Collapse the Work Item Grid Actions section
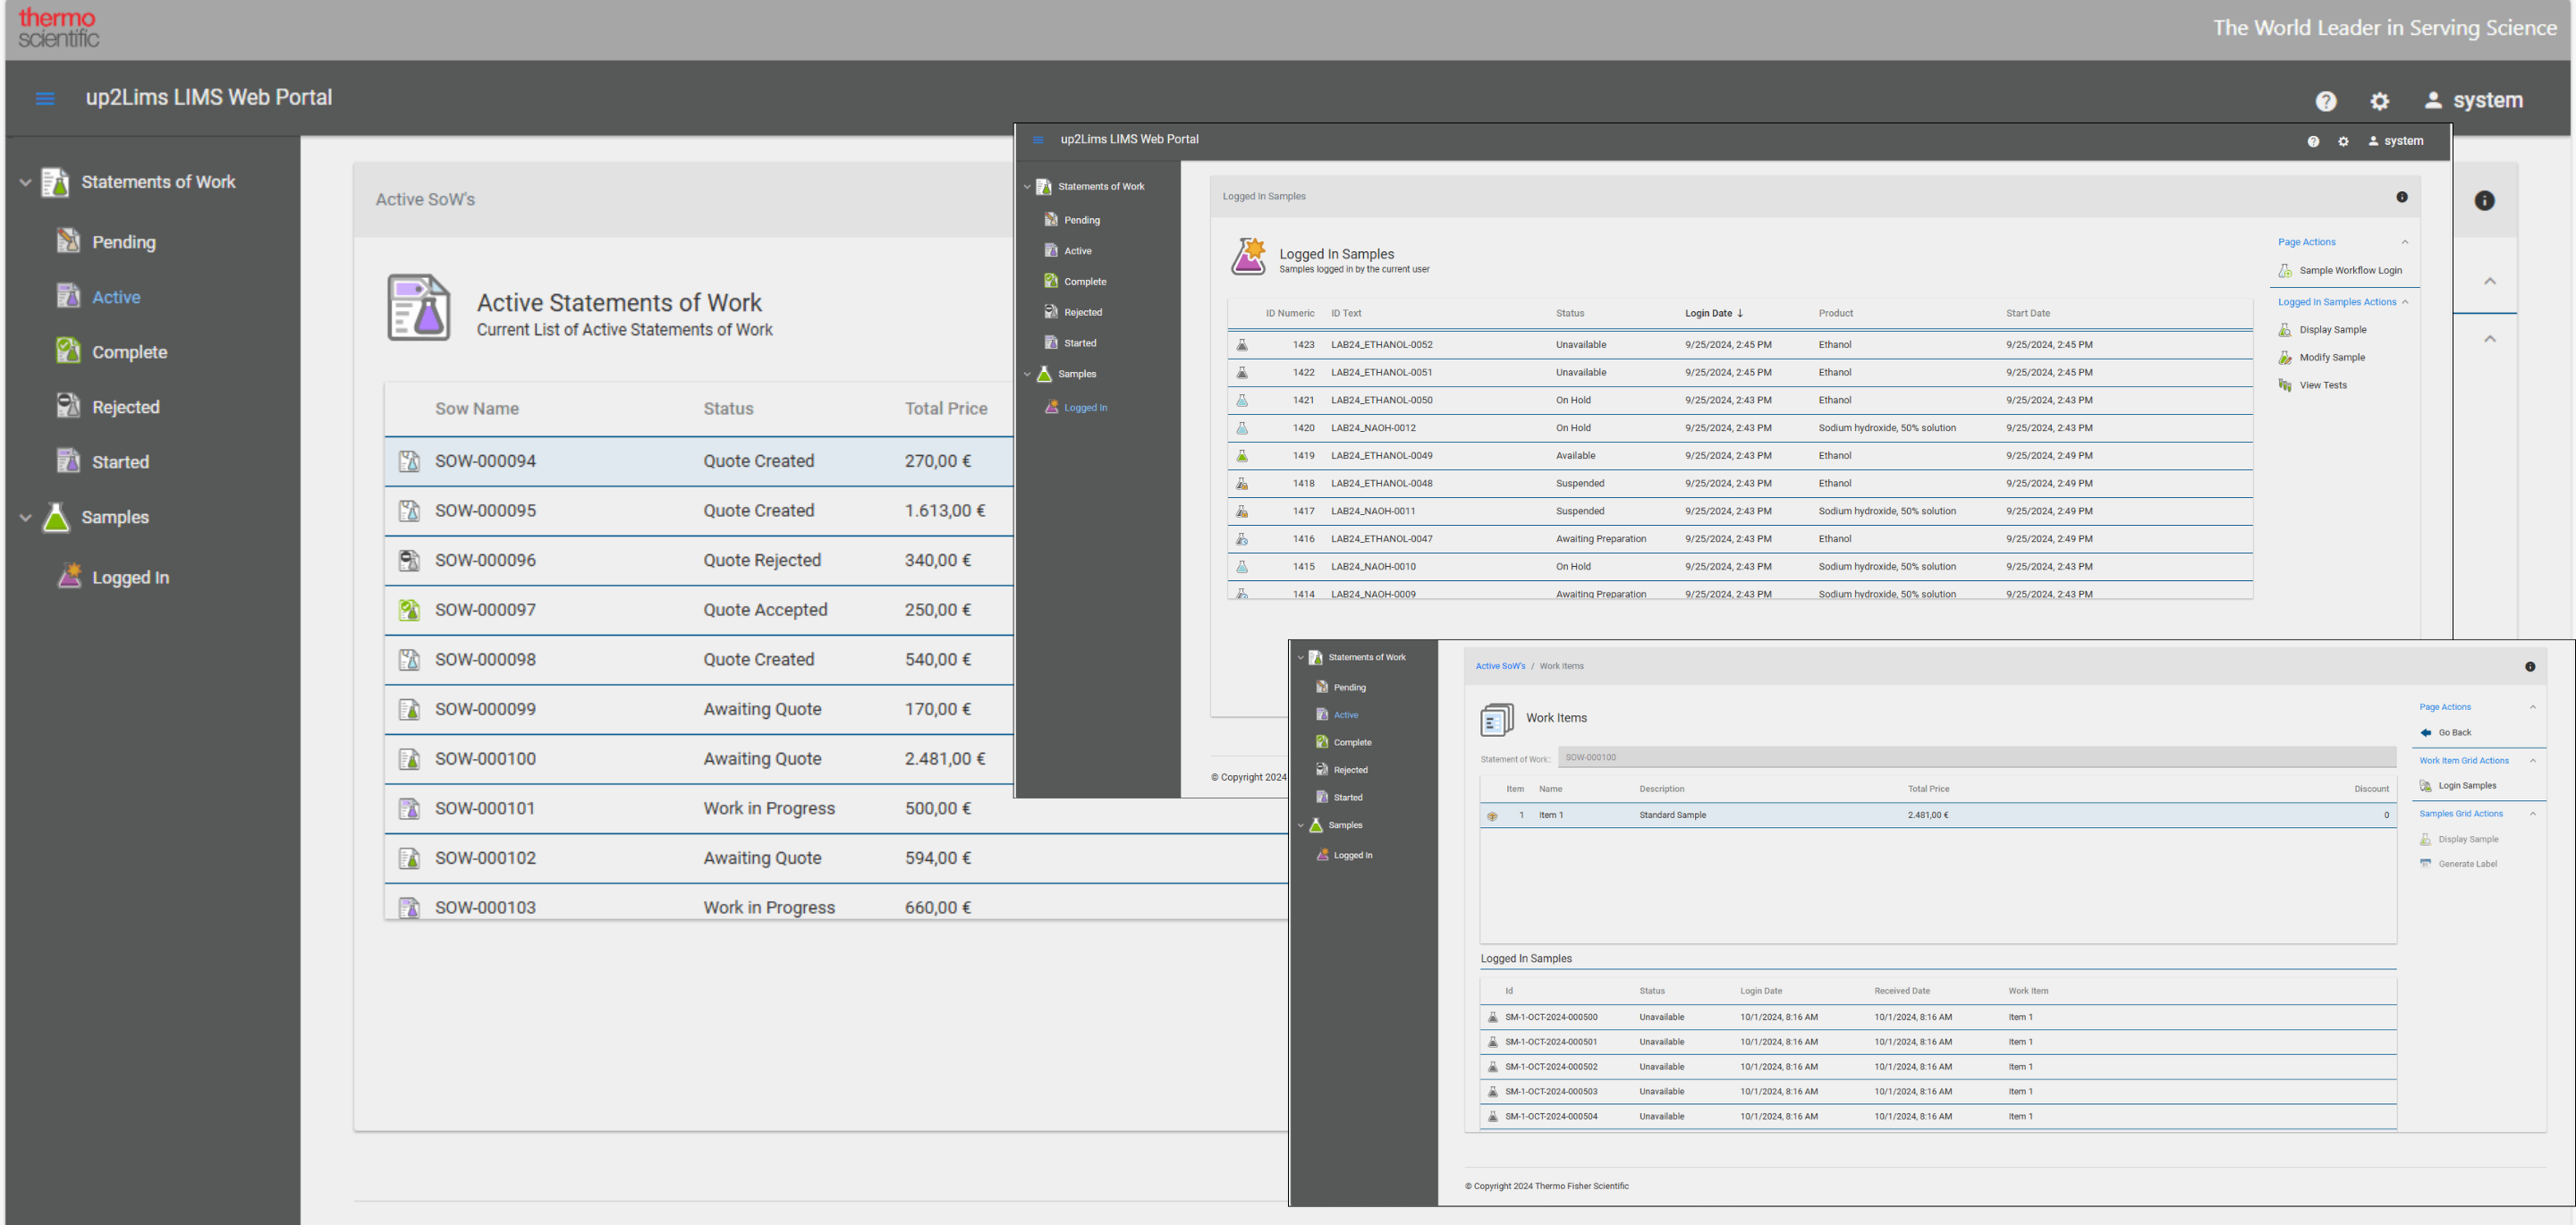 pos(2533,761)
